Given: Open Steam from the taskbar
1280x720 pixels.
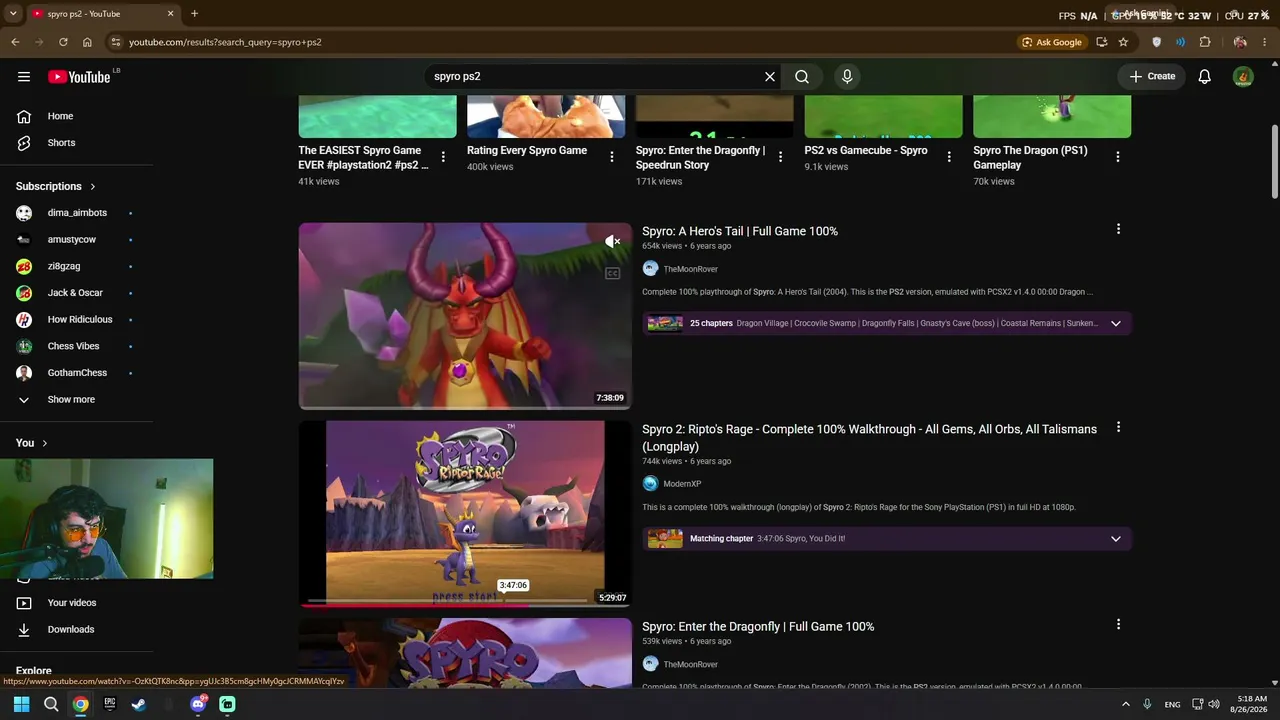Looking at the screenshot, I should coord(139,704).
